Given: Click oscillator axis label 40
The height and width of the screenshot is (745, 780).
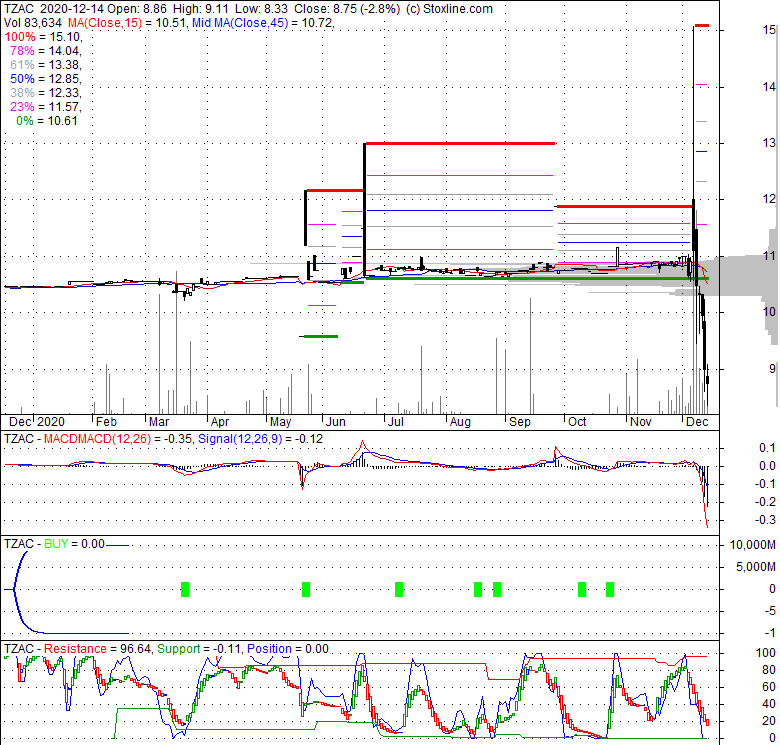Looking at the screenshot, I should point(769,703).
